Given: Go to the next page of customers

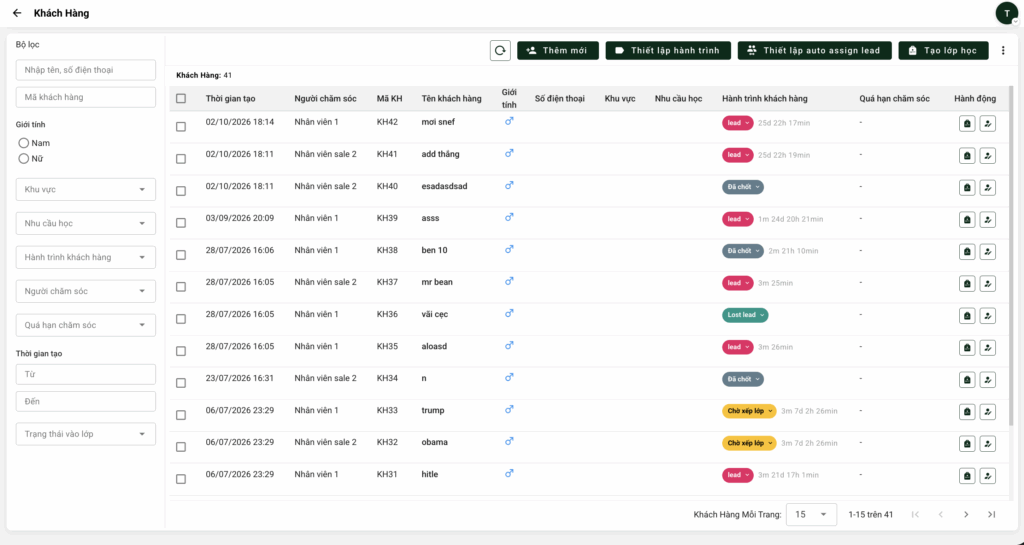Looking at the screenshot, I should pos(966,514).
